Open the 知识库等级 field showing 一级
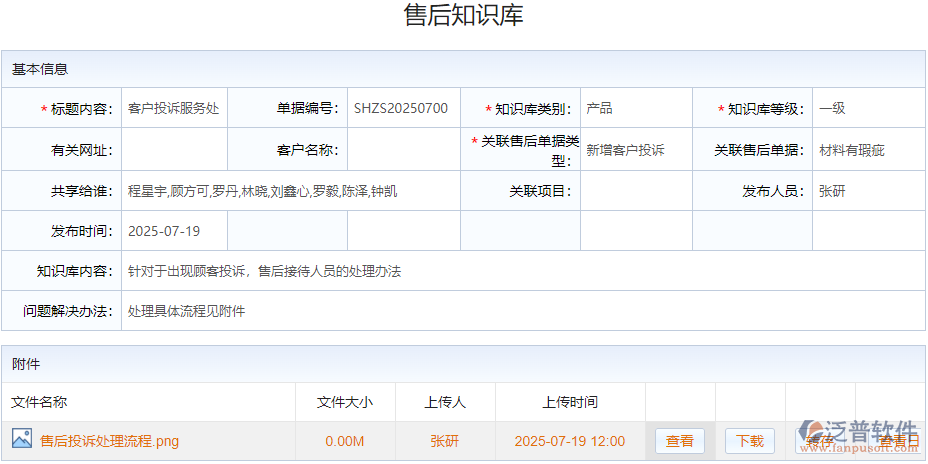 868,109
